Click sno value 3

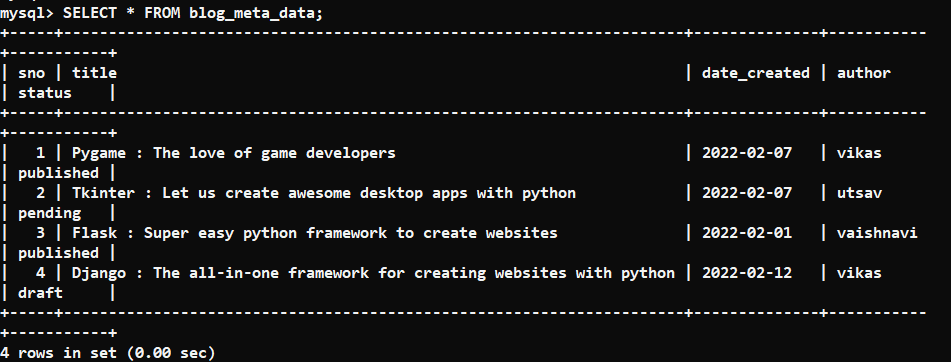(x=41, y=233)
